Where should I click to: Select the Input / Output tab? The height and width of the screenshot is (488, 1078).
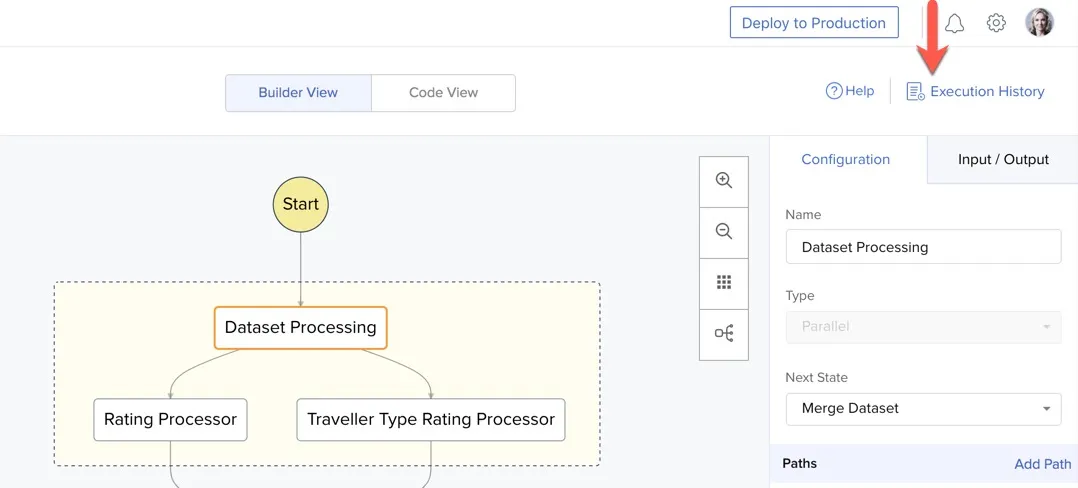tap(1003, 159)
